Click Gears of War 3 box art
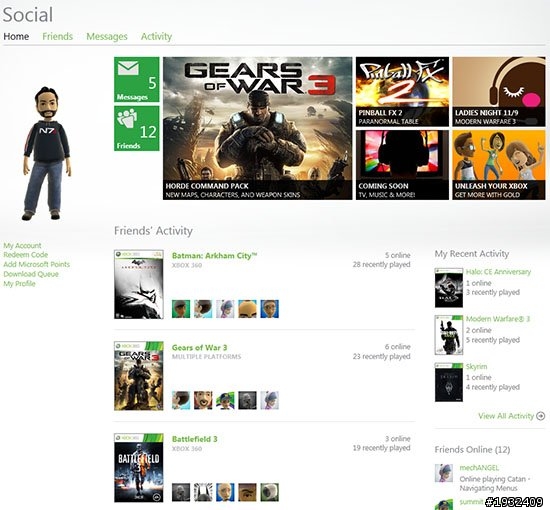Image resolution: width=550 pixels, height=510 pixels. coord(139,376)
